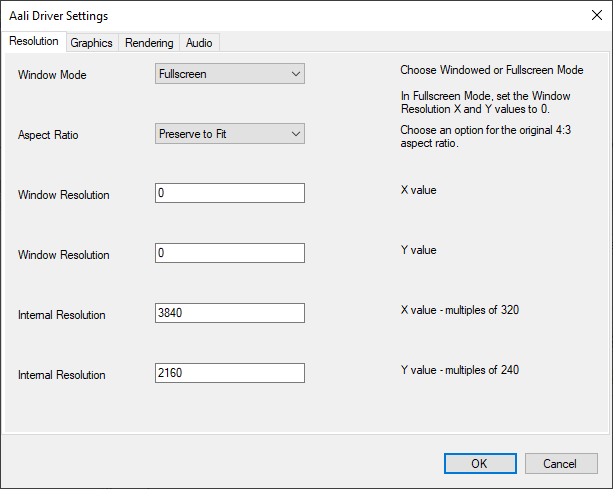Close the Aali Driver Settings dialog
Viewport: 613px width, 489px height.
pos(597,15)
